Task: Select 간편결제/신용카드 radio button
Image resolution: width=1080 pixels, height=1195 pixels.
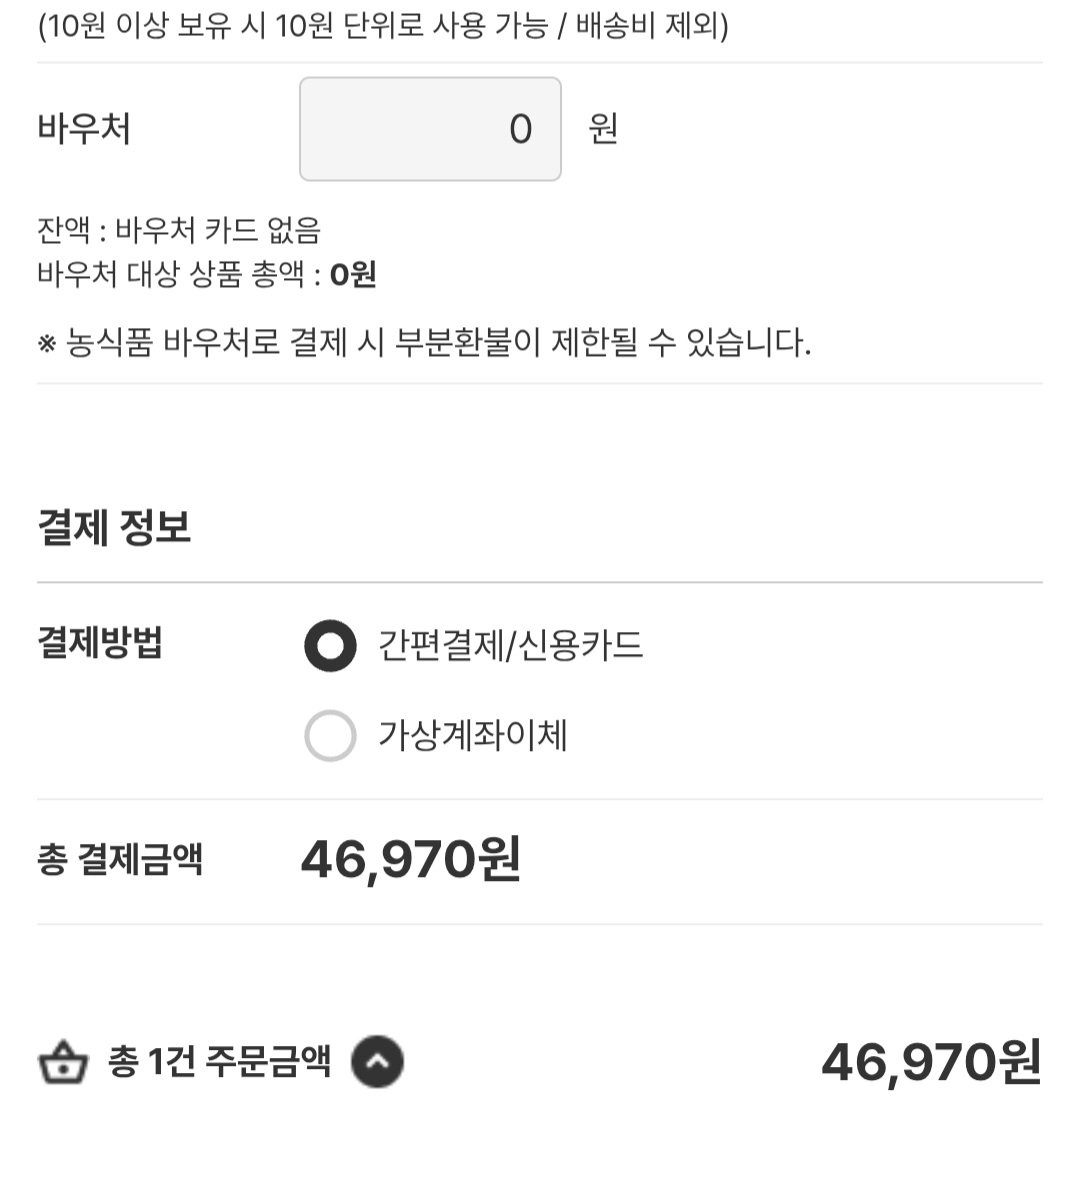Action: point(330,646)
